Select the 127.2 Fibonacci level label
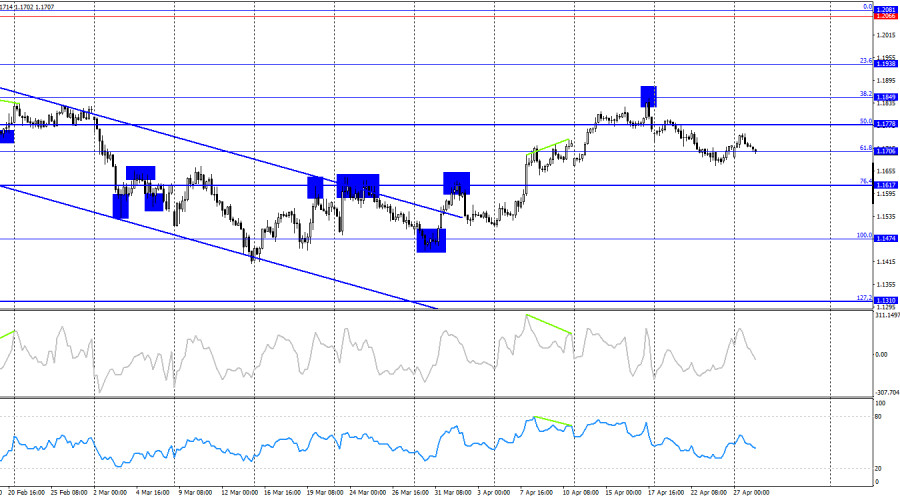 point(864,297)
